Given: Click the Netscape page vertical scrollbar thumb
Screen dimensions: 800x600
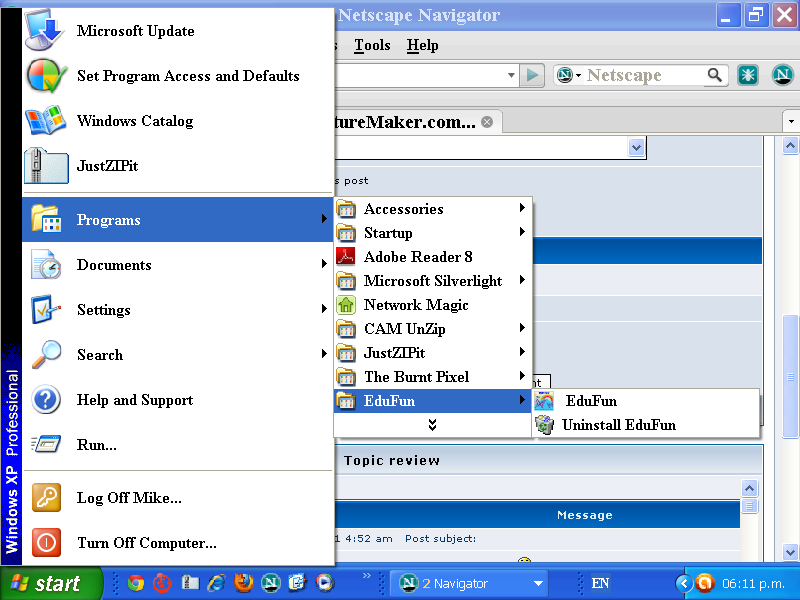Looking at the screenshot, I should [x=790, y=377].
